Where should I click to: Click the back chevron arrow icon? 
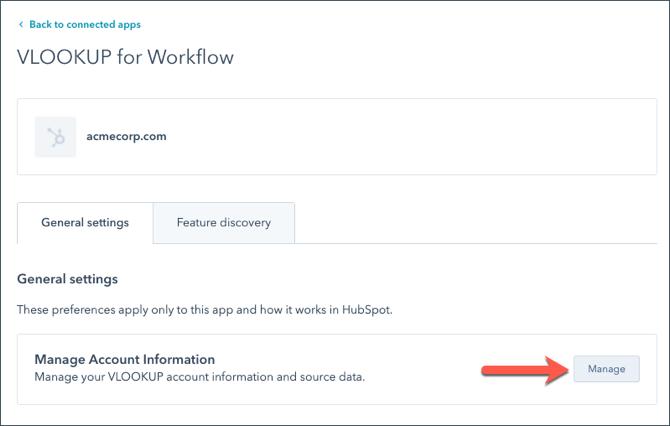coord(21,25)
